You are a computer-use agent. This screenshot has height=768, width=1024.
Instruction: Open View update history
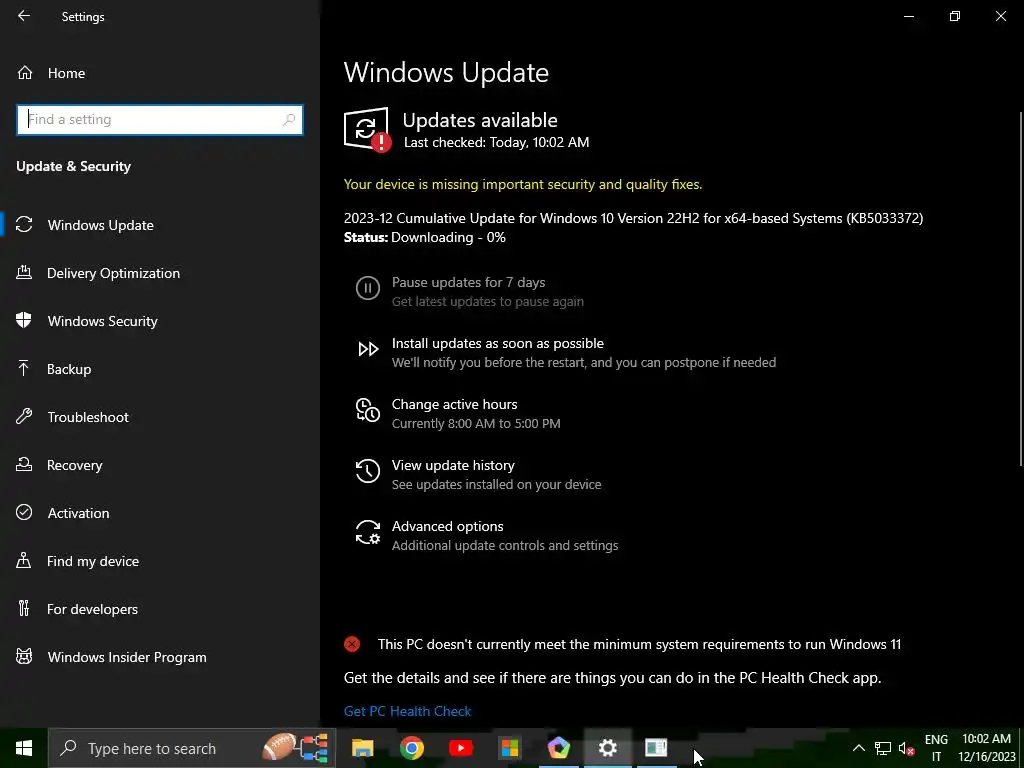[453, 466]
